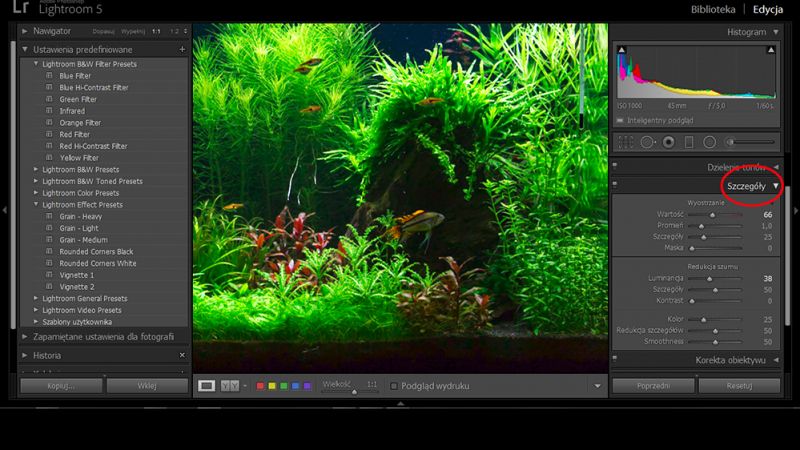The height and width of the screenshot is (450, 800).
Task: Collapse the Ustawienia predefiniowane panel
Action: click(24, 49)
